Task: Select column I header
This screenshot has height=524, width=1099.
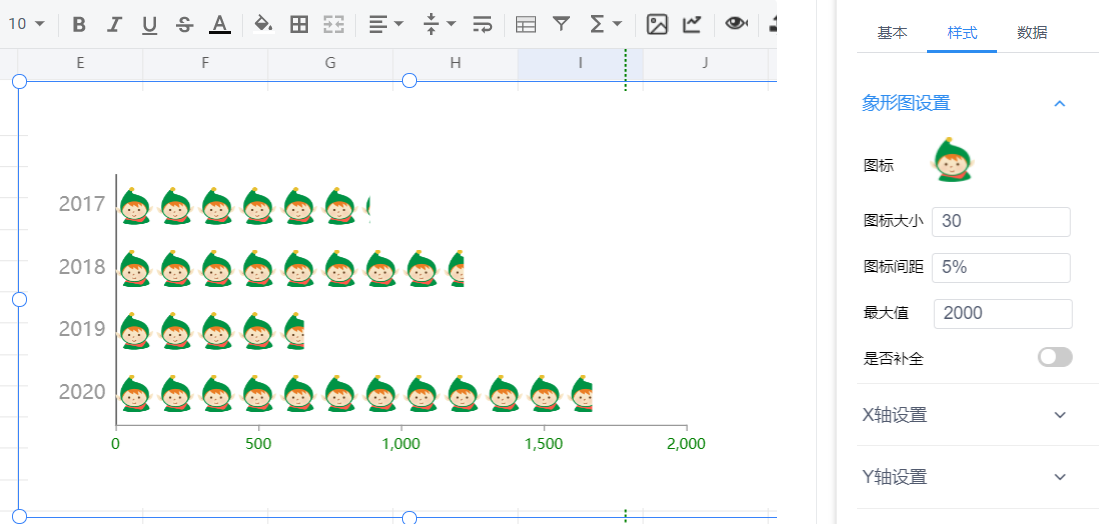Action: 580,63
